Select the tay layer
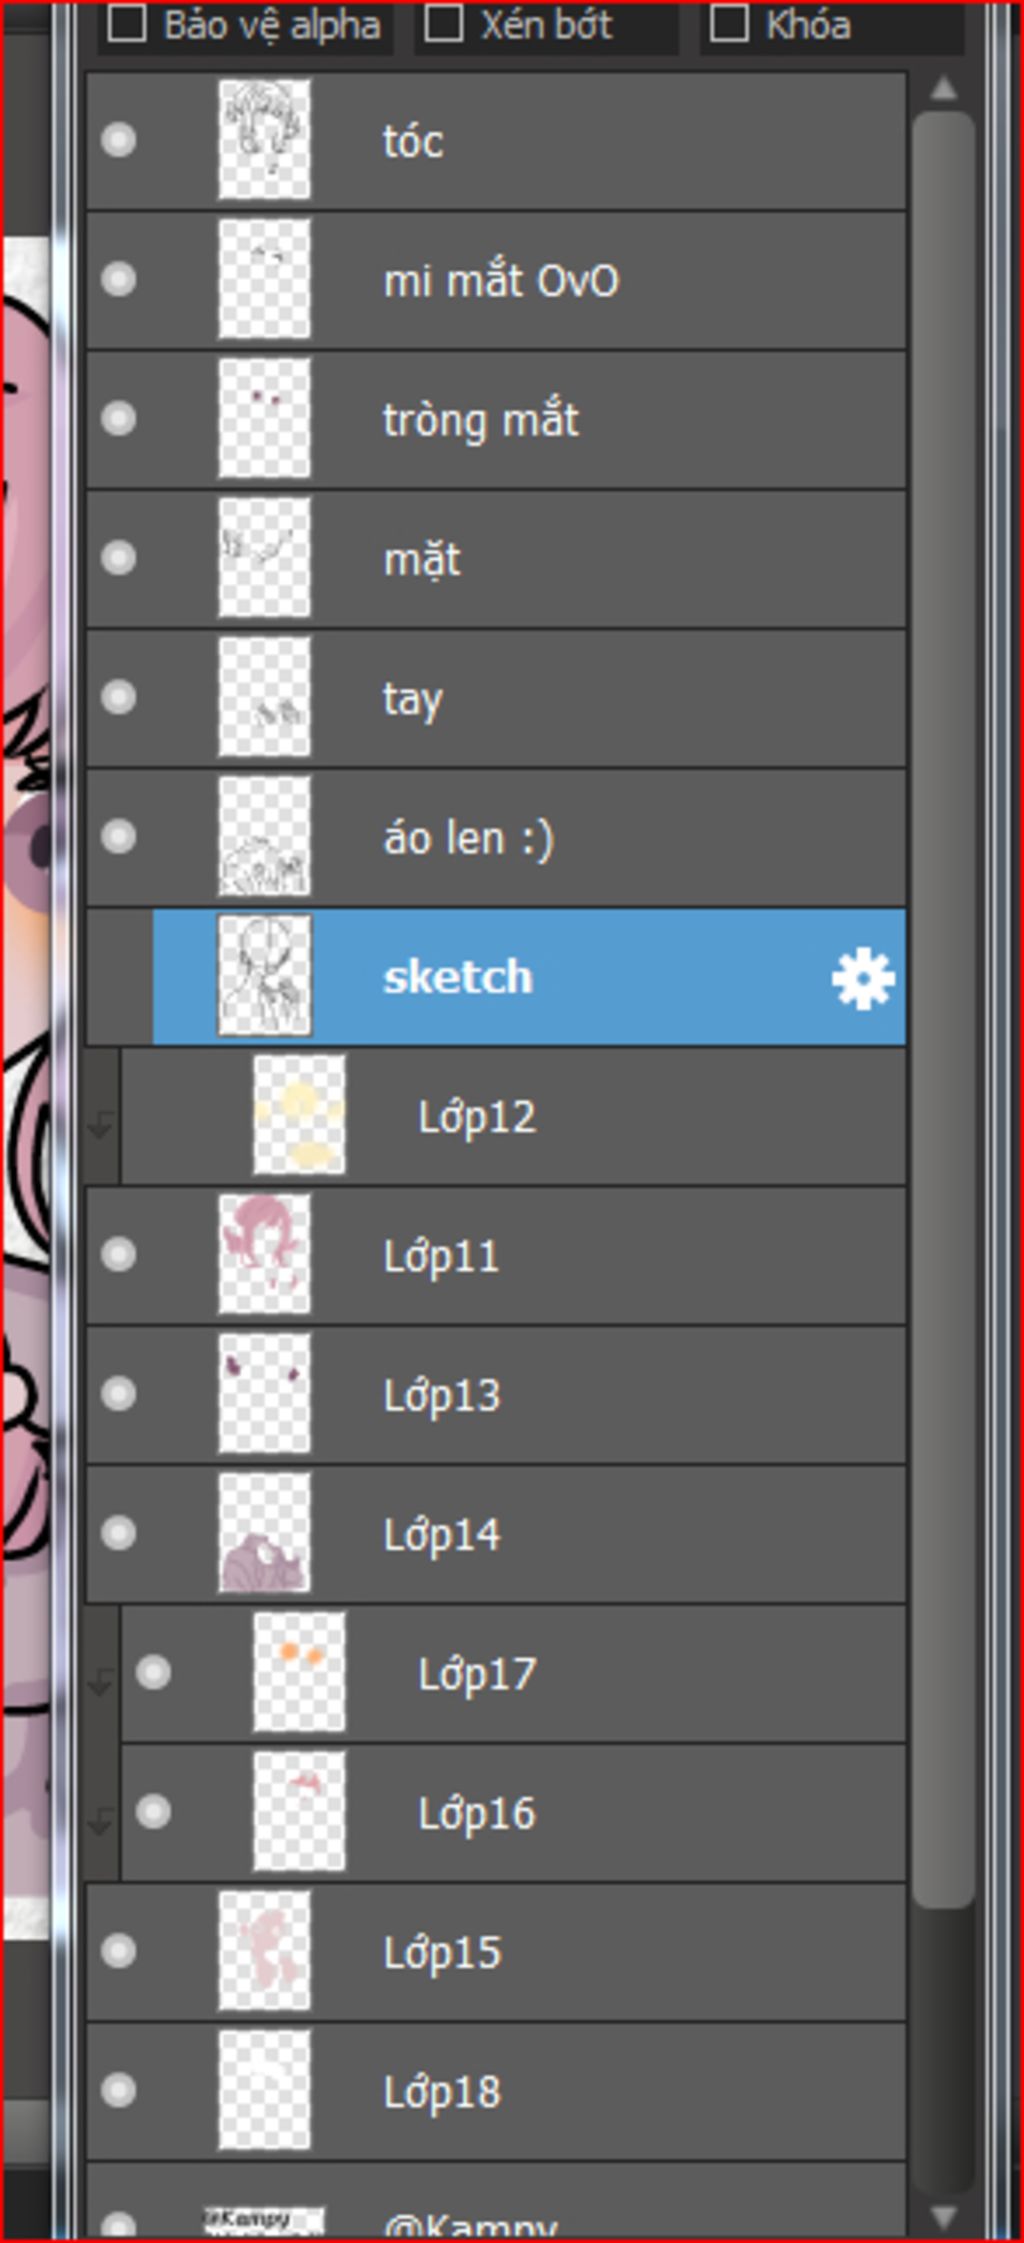 tap(412, 698)
